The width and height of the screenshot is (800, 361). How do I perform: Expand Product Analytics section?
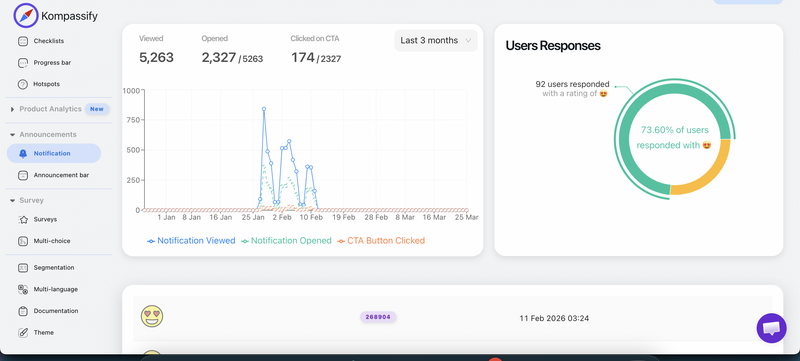tap(12, 109)
